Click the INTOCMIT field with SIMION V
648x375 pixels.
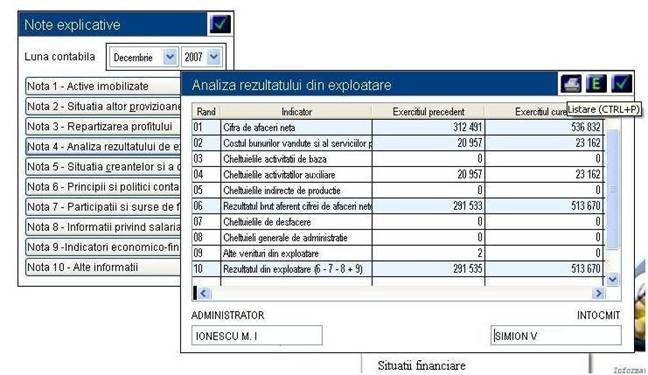[x=556, y=335]
